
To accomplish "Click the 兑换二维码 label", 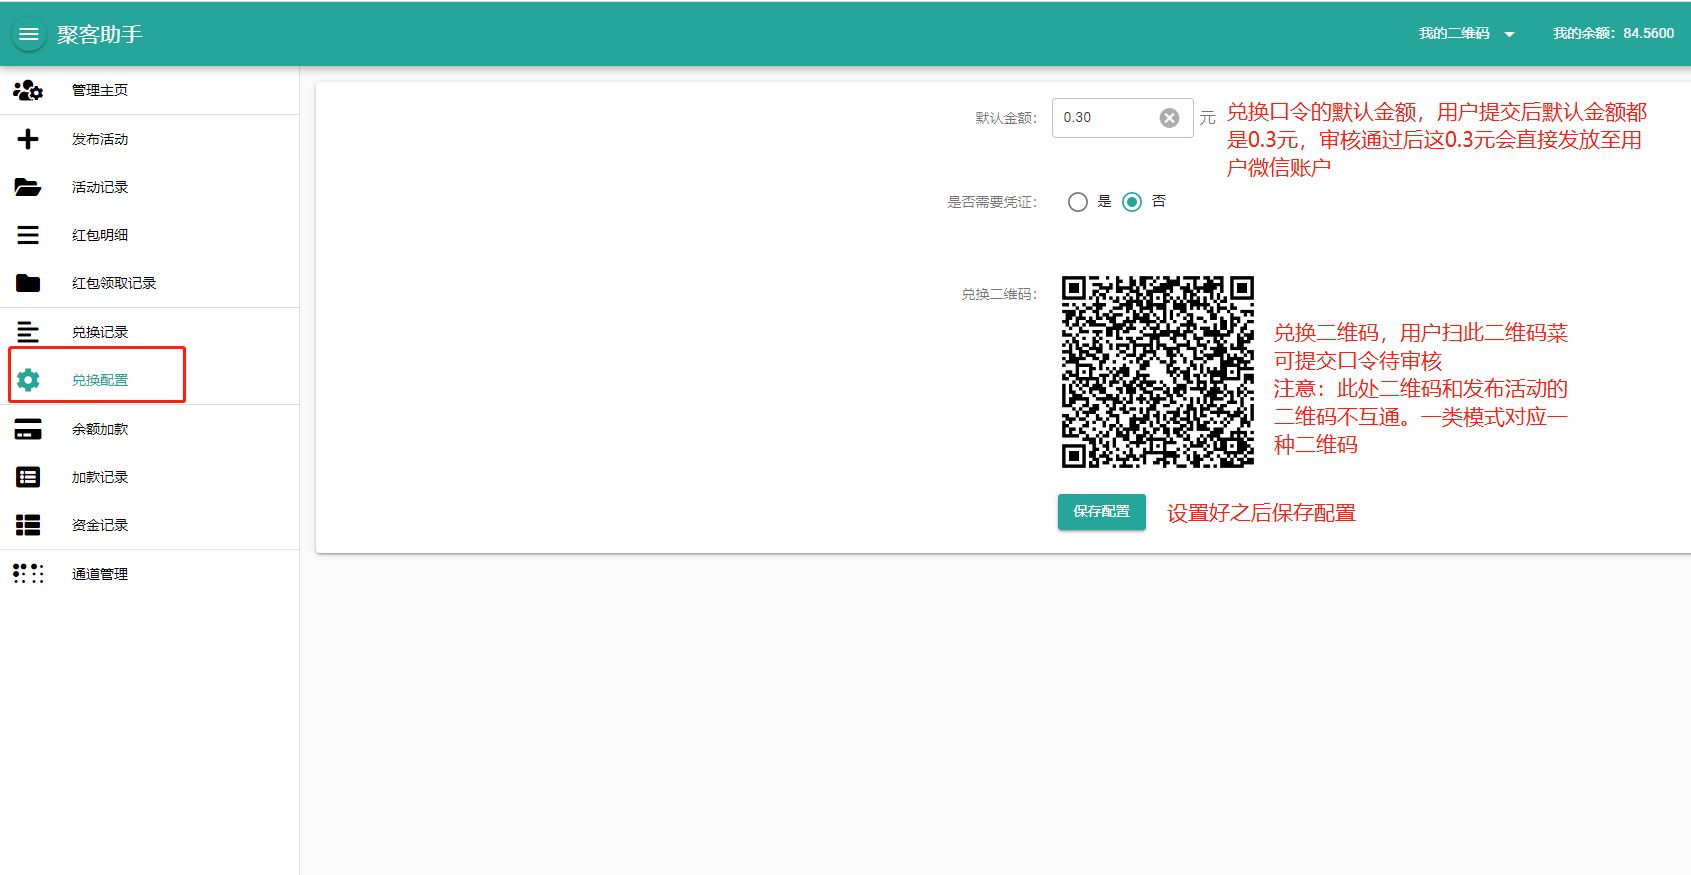I will 999,294.
